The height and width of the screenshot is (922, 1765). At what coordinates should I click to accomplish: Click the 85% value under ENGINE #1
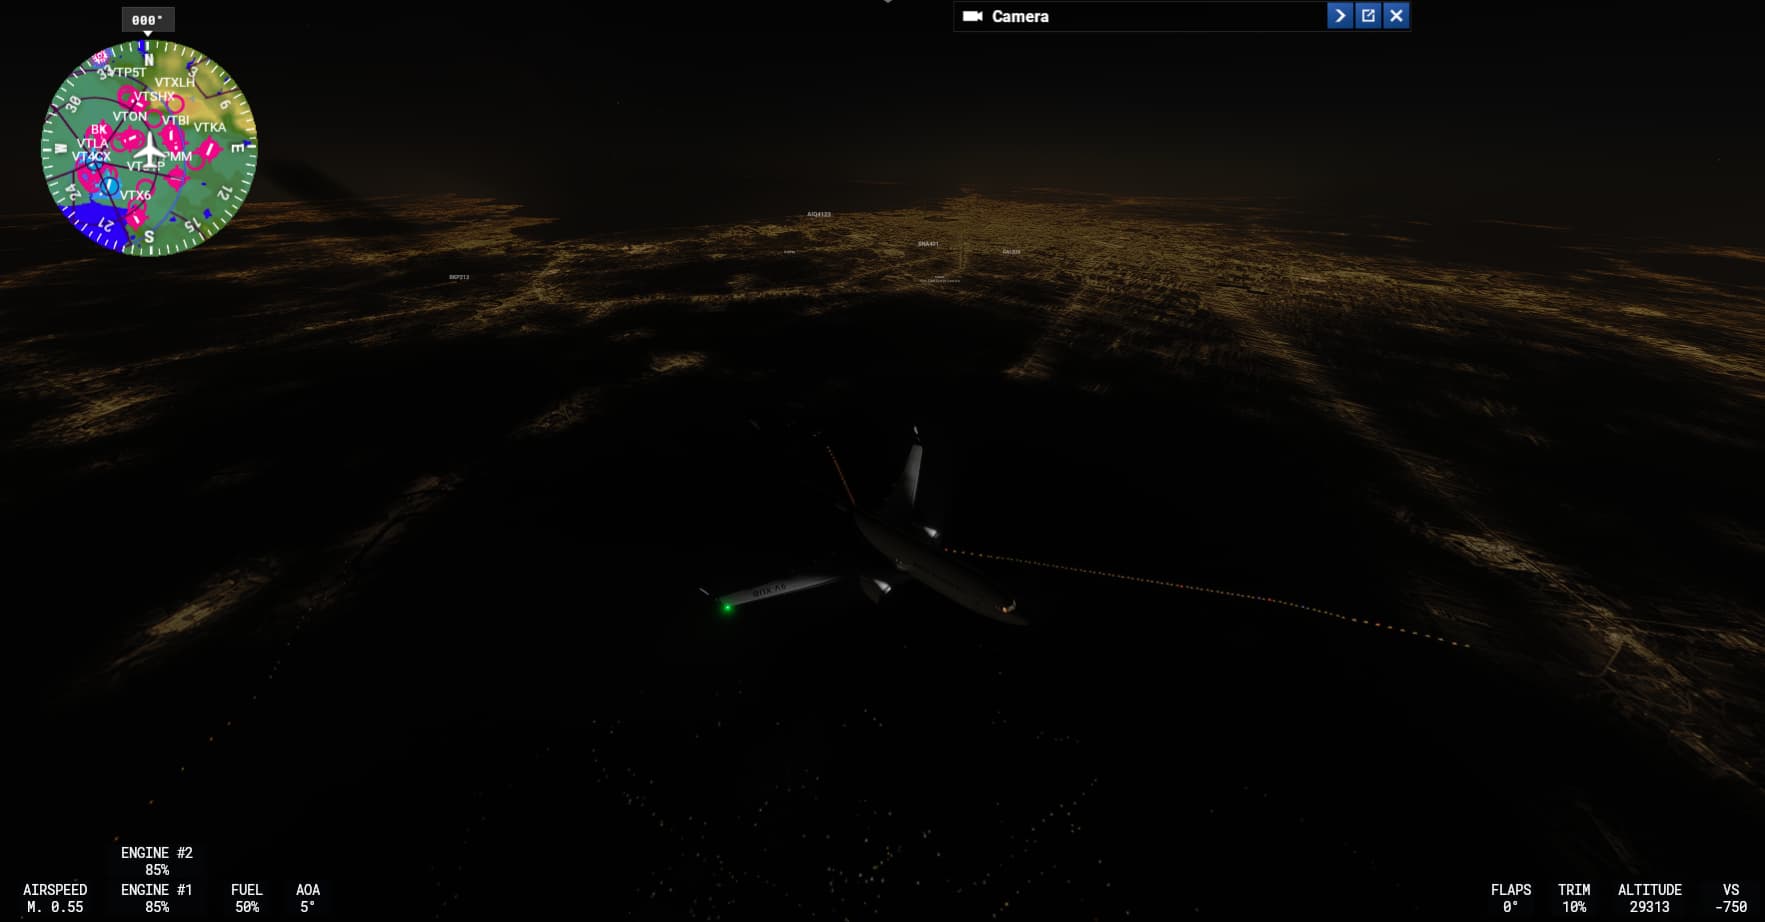click(x=157, y=907)
